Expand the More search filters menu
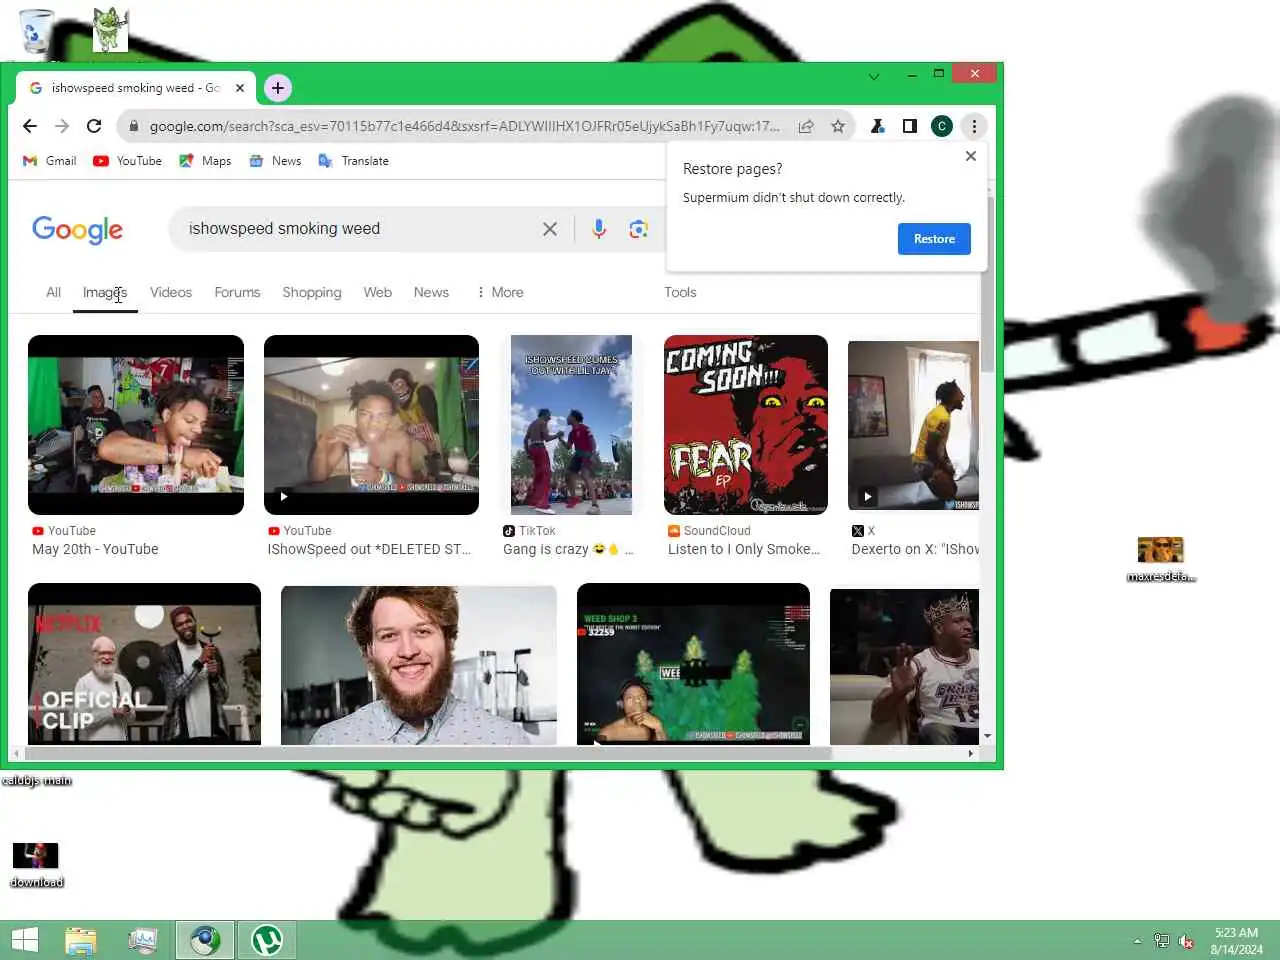1280x960 pixels. [500, 292]
